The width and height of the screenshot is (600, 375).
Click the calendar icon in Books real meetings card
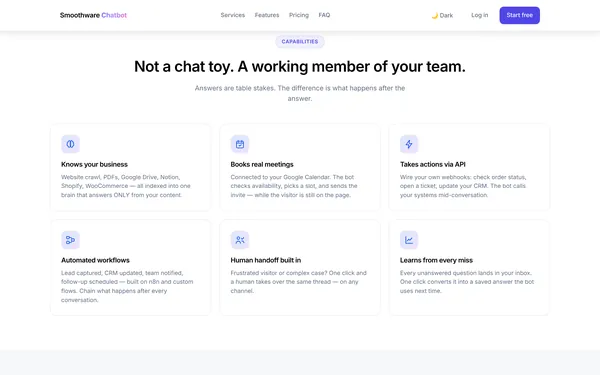(x=240, y=144)
